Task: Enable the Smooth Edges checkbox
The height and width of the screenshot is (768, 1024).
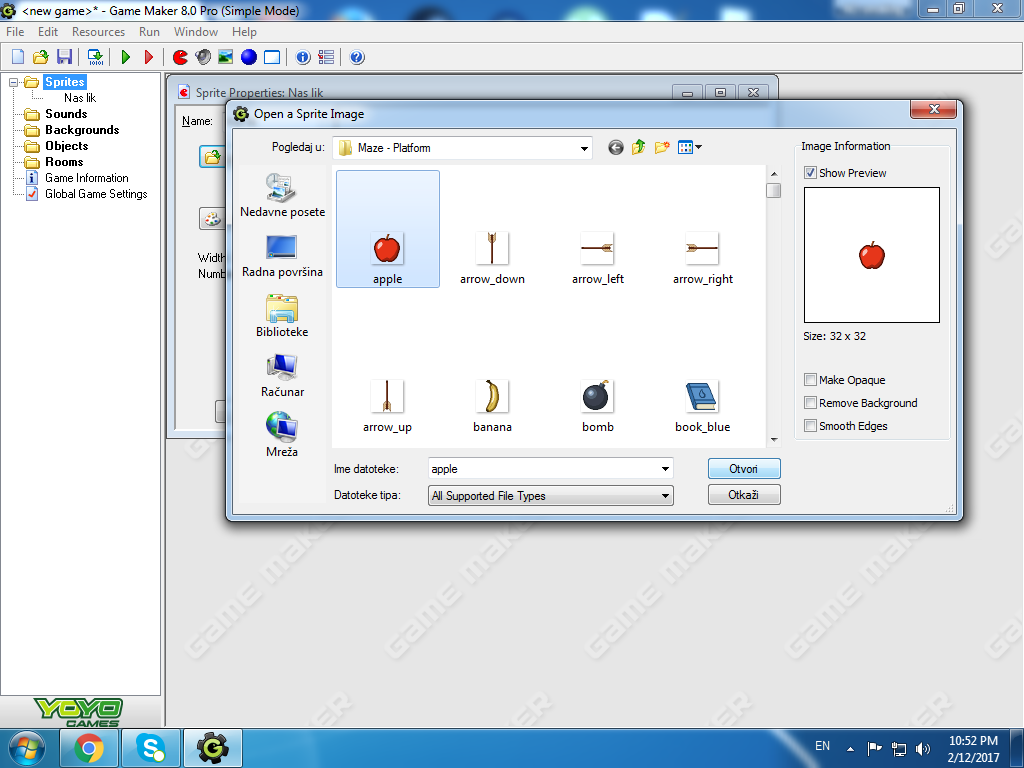Action: (x=810, y=426)
